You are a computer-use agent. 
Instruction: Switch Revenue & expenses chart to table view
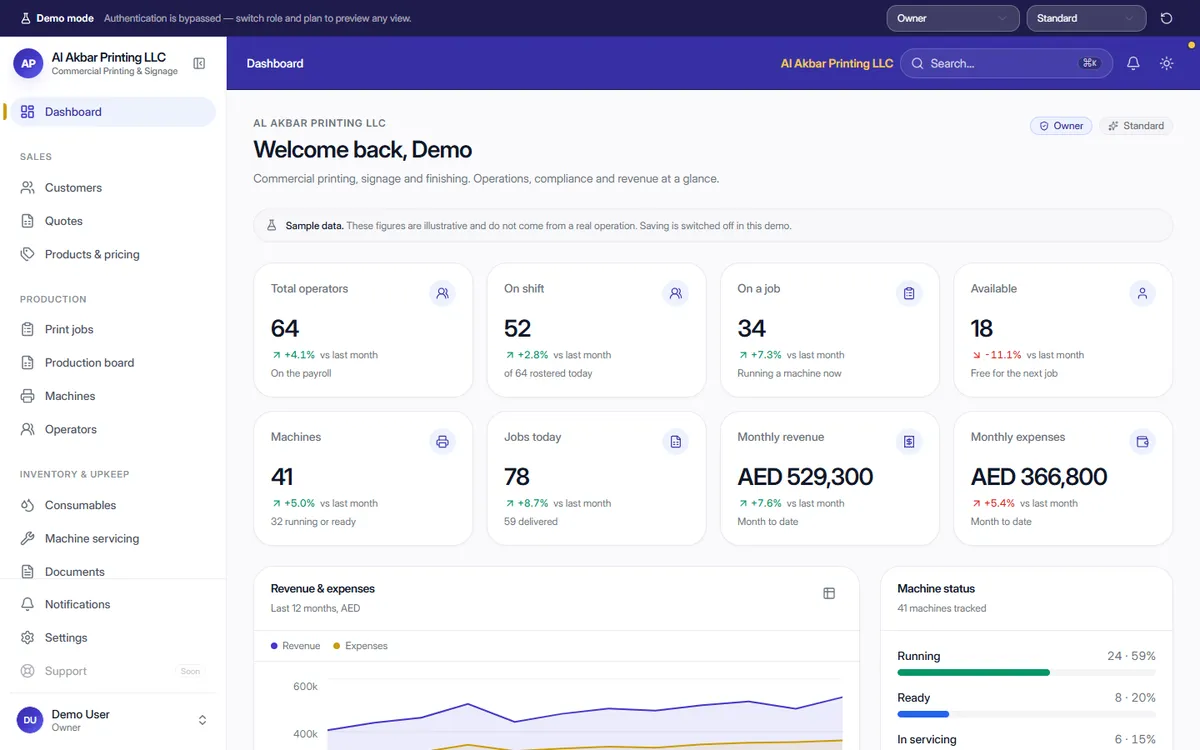pos(829,593)
